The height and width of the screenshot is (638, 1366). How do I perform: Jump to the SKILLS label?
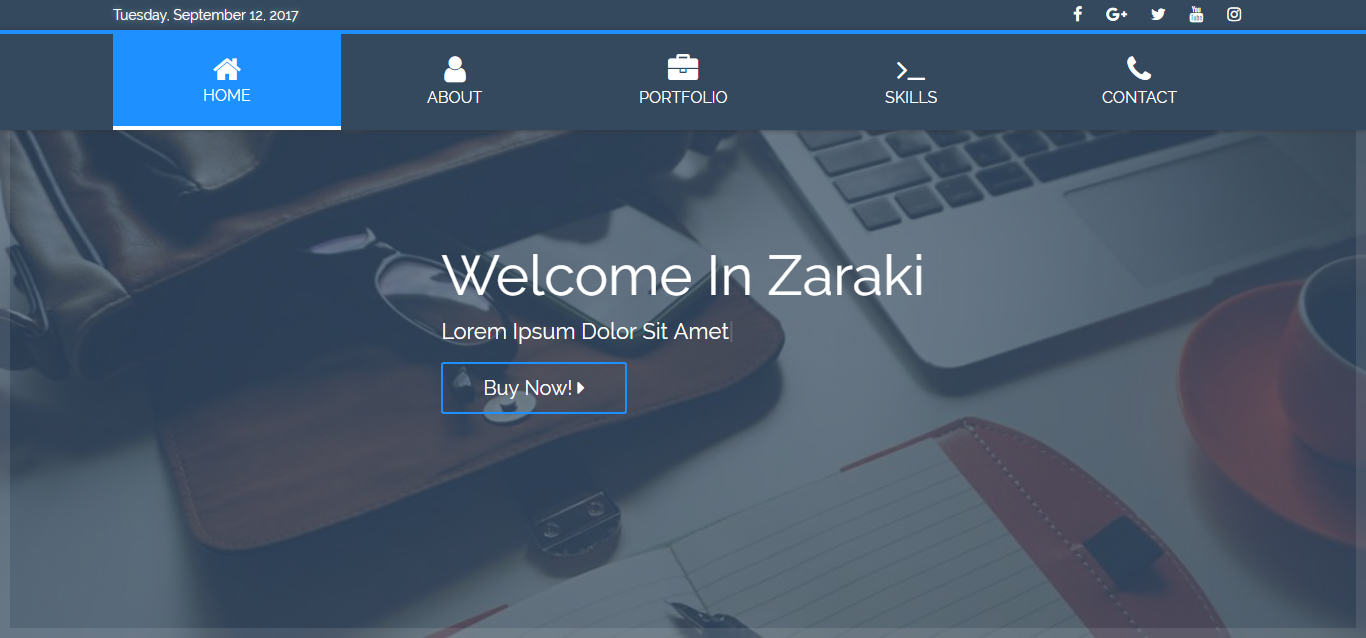point(911,97)
